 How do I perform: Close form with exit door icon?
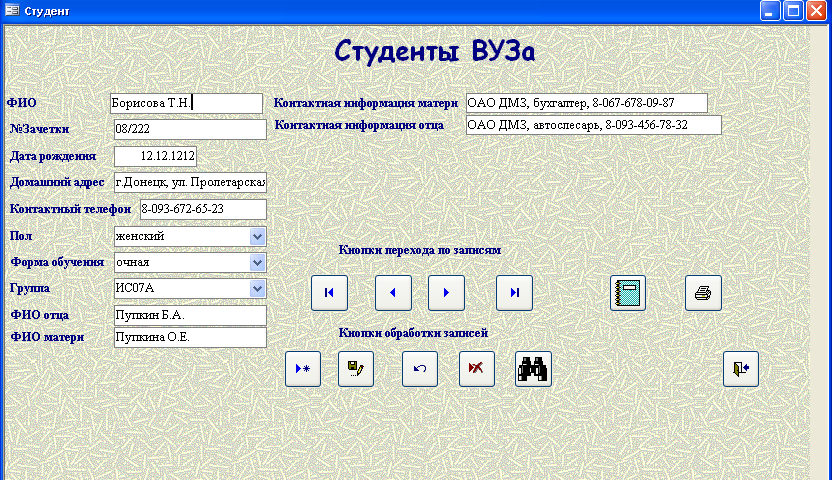[x=741, y=369]
